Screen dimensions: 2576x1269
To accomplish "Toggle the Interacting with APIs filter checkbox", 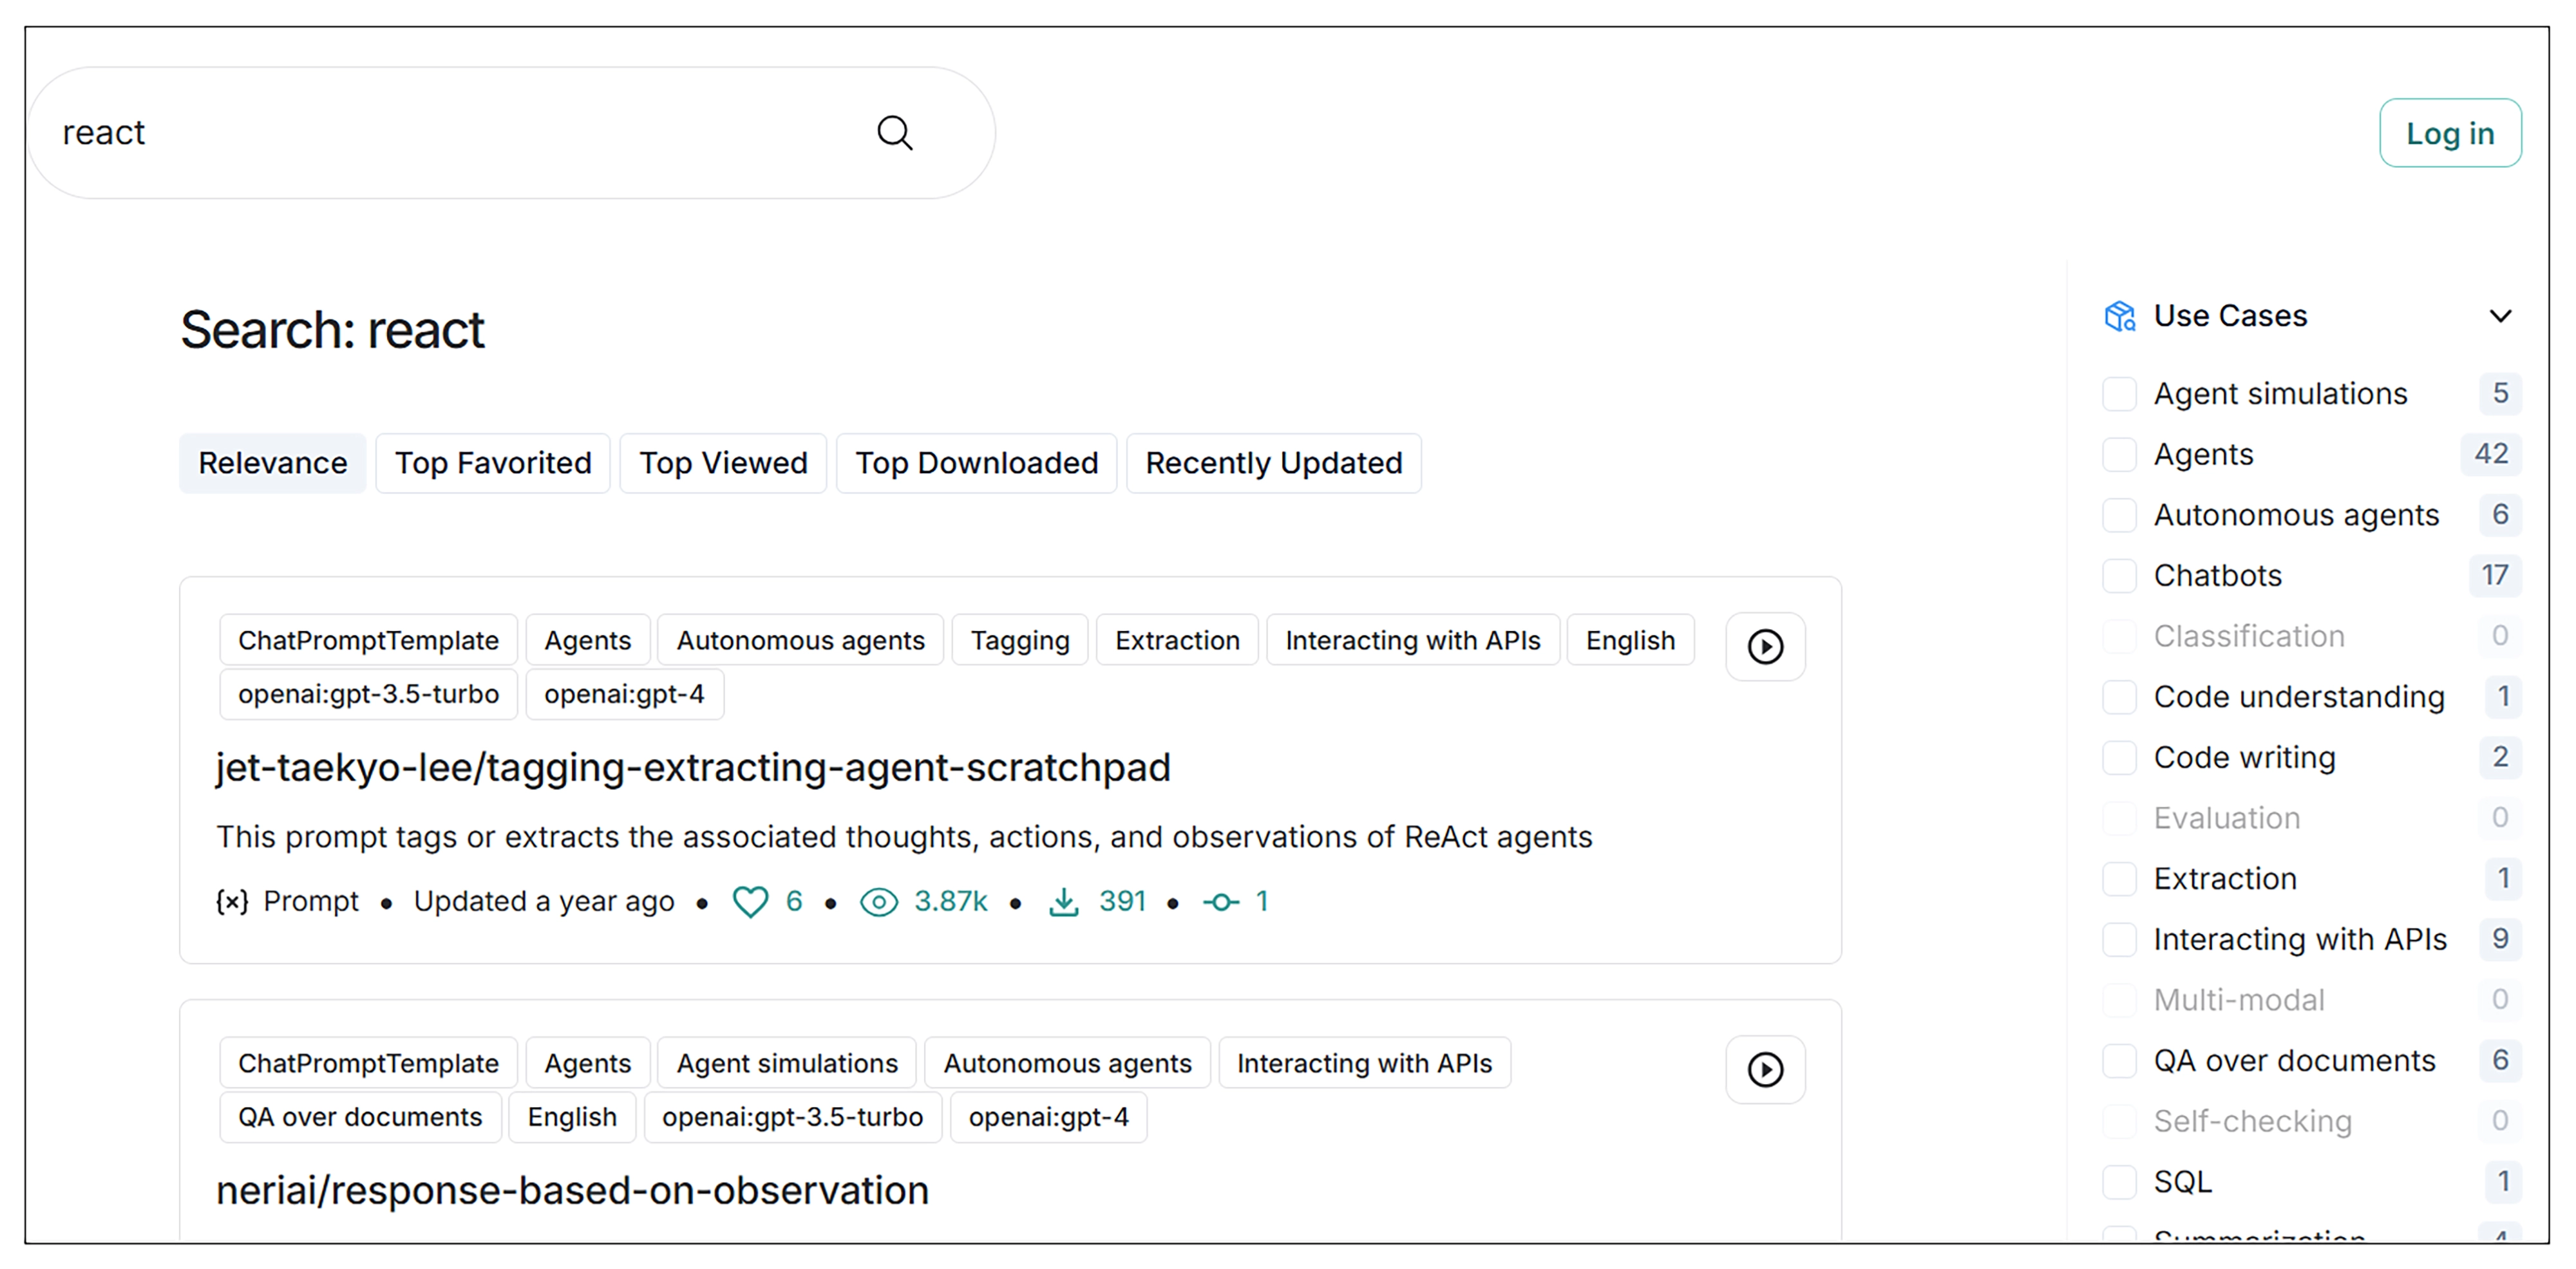I will 2119,940.
